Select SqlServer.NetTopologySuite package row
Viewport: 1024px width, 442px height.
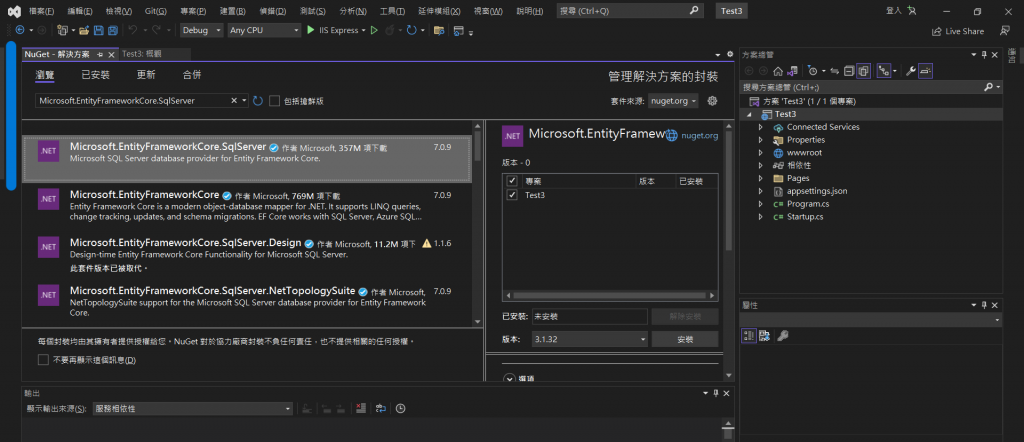(247, 301)
